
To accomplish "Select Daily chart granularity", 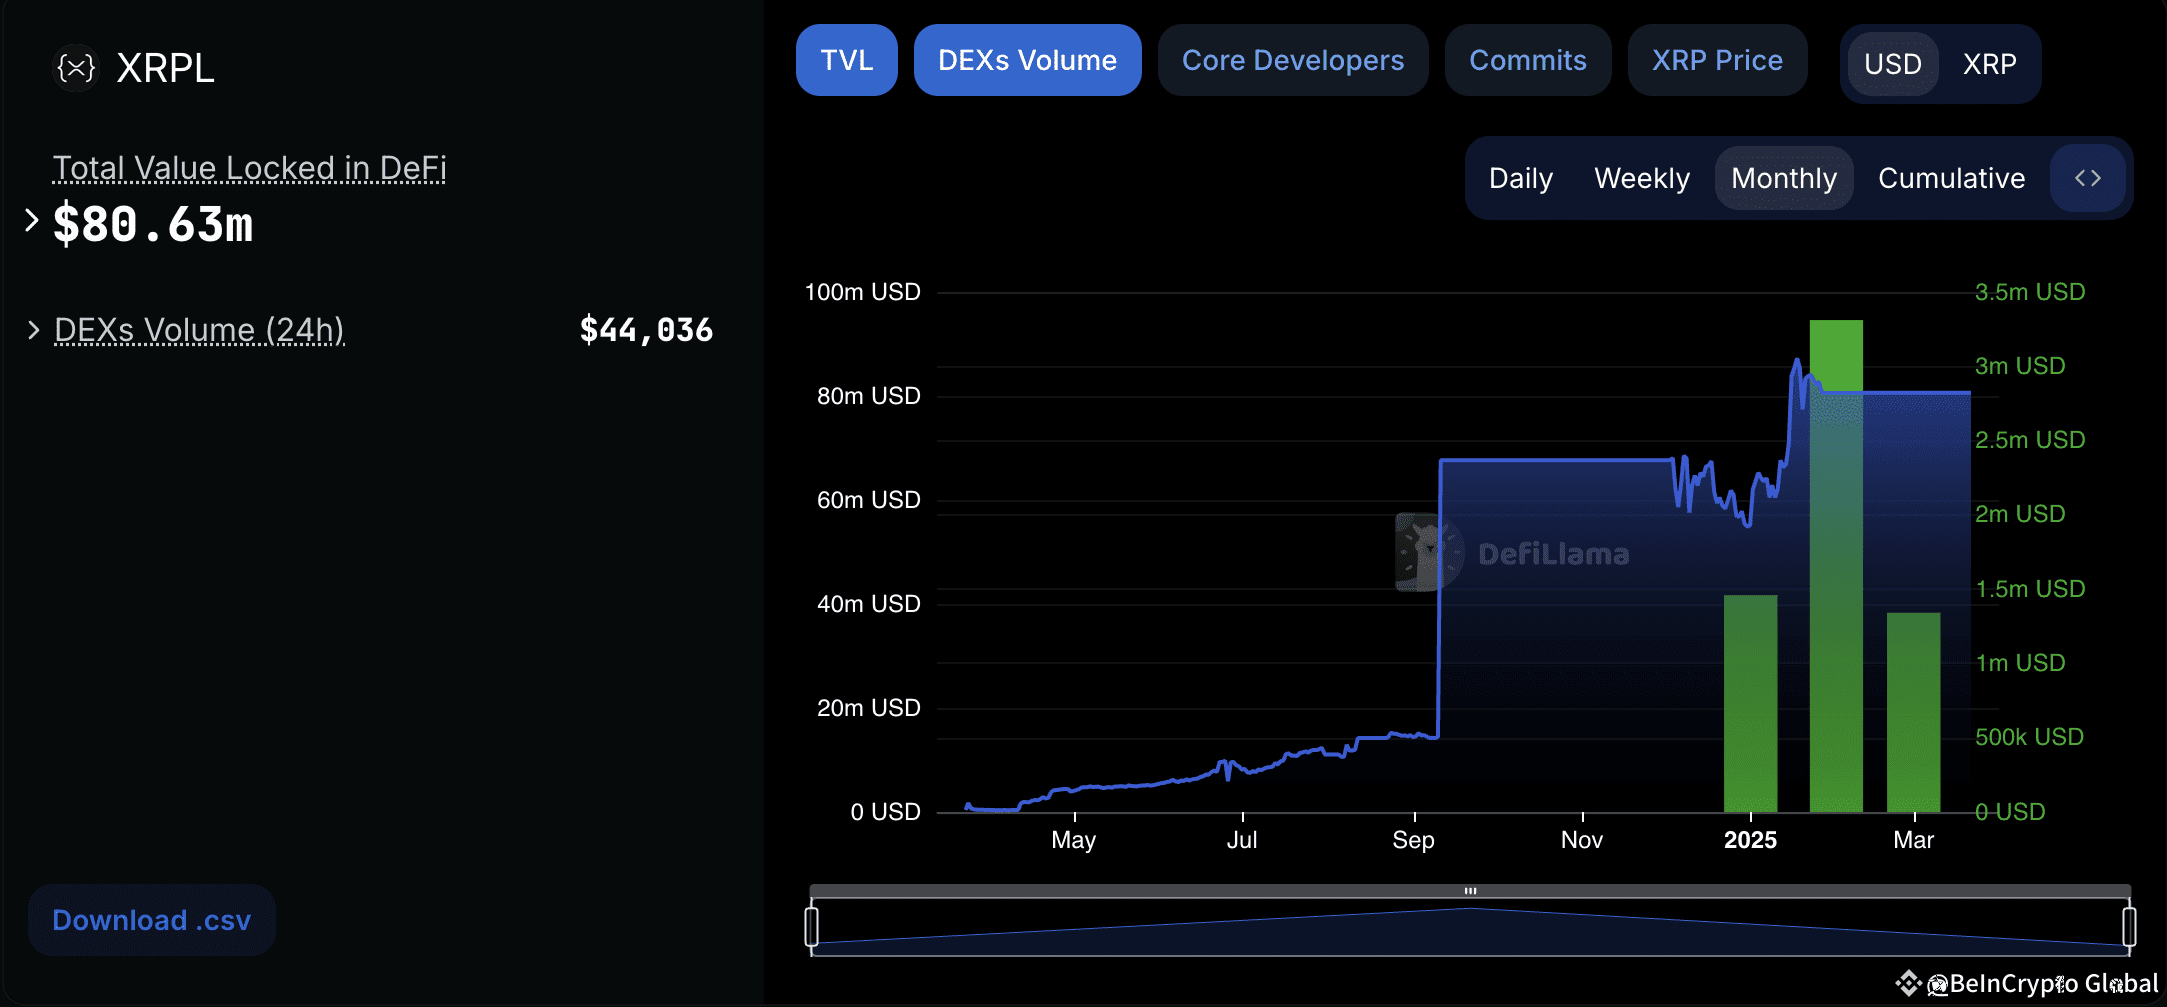I will tap(1519, 177).
